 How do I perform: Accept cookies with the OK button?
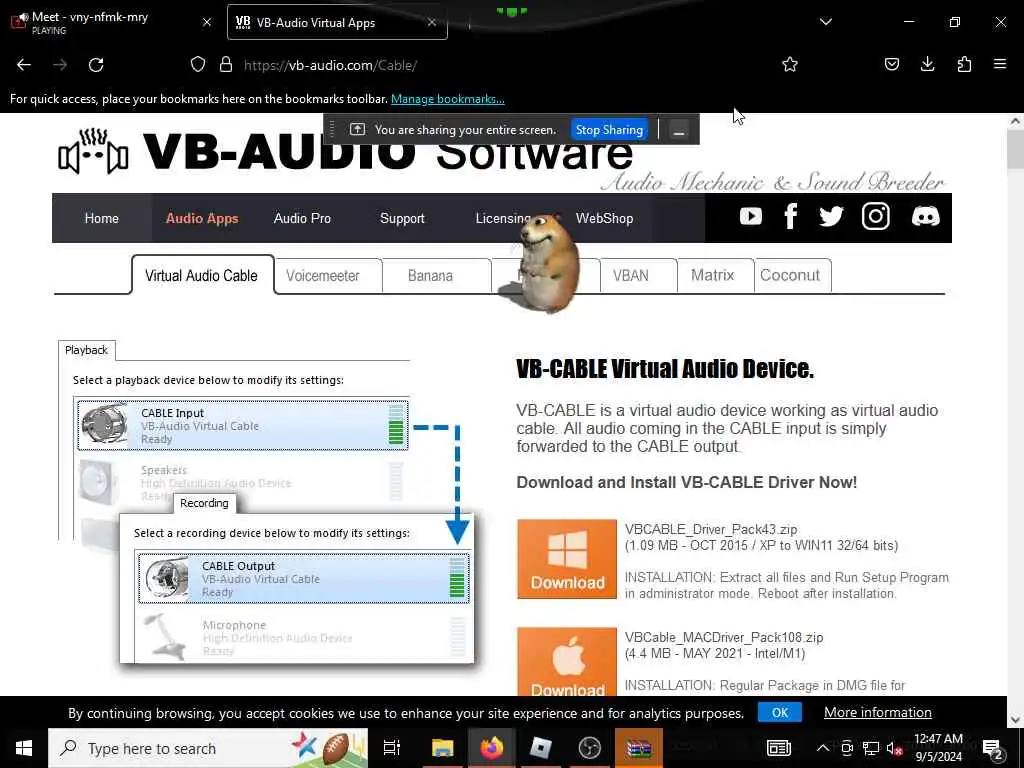[x=780, y=712]
